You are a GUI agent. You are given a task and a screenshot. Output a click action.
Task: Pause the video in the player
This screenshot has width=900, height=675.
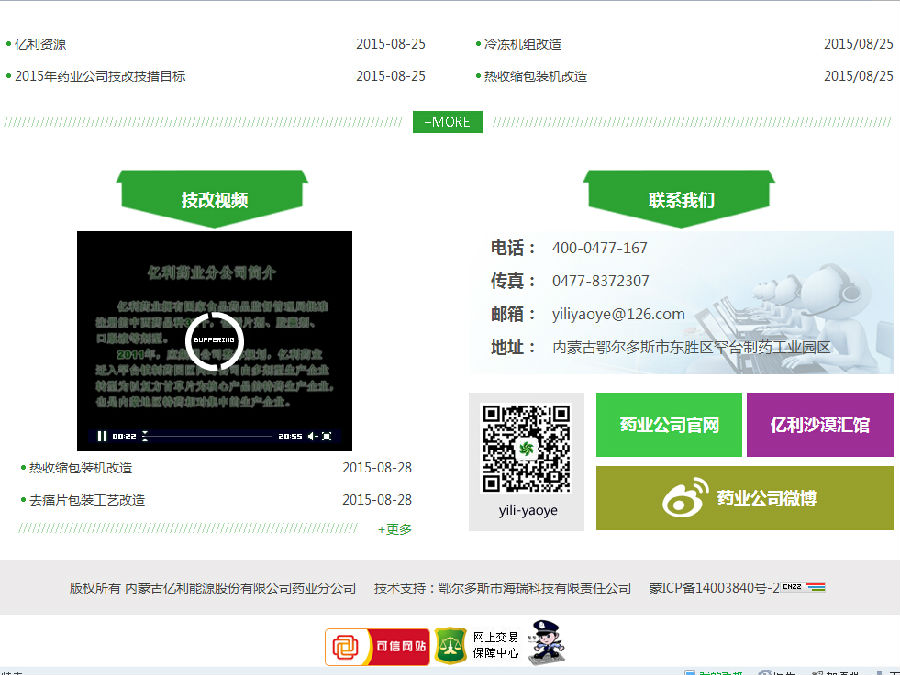point(101,436)
